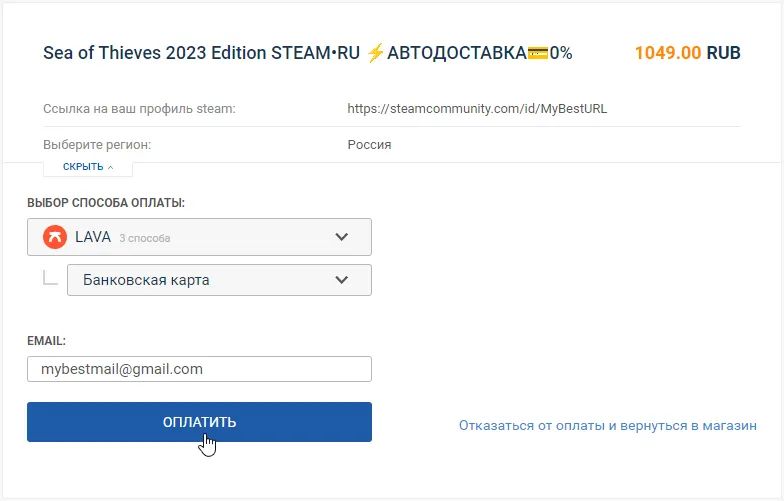Click the ВЫБОР СПОСОБА ОПЛАТЫ heading
Image resolution: width=784 pixels, height=501 pixels.
(x=106, y=203)
